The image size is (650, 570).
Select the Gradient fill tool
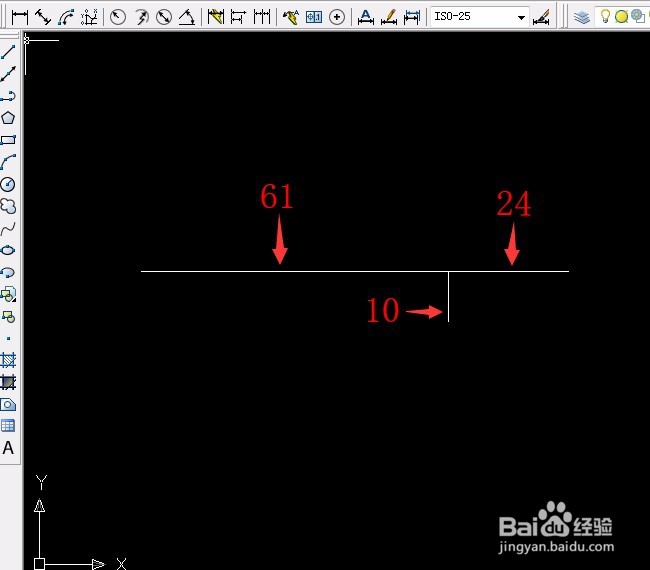(8, 382)
